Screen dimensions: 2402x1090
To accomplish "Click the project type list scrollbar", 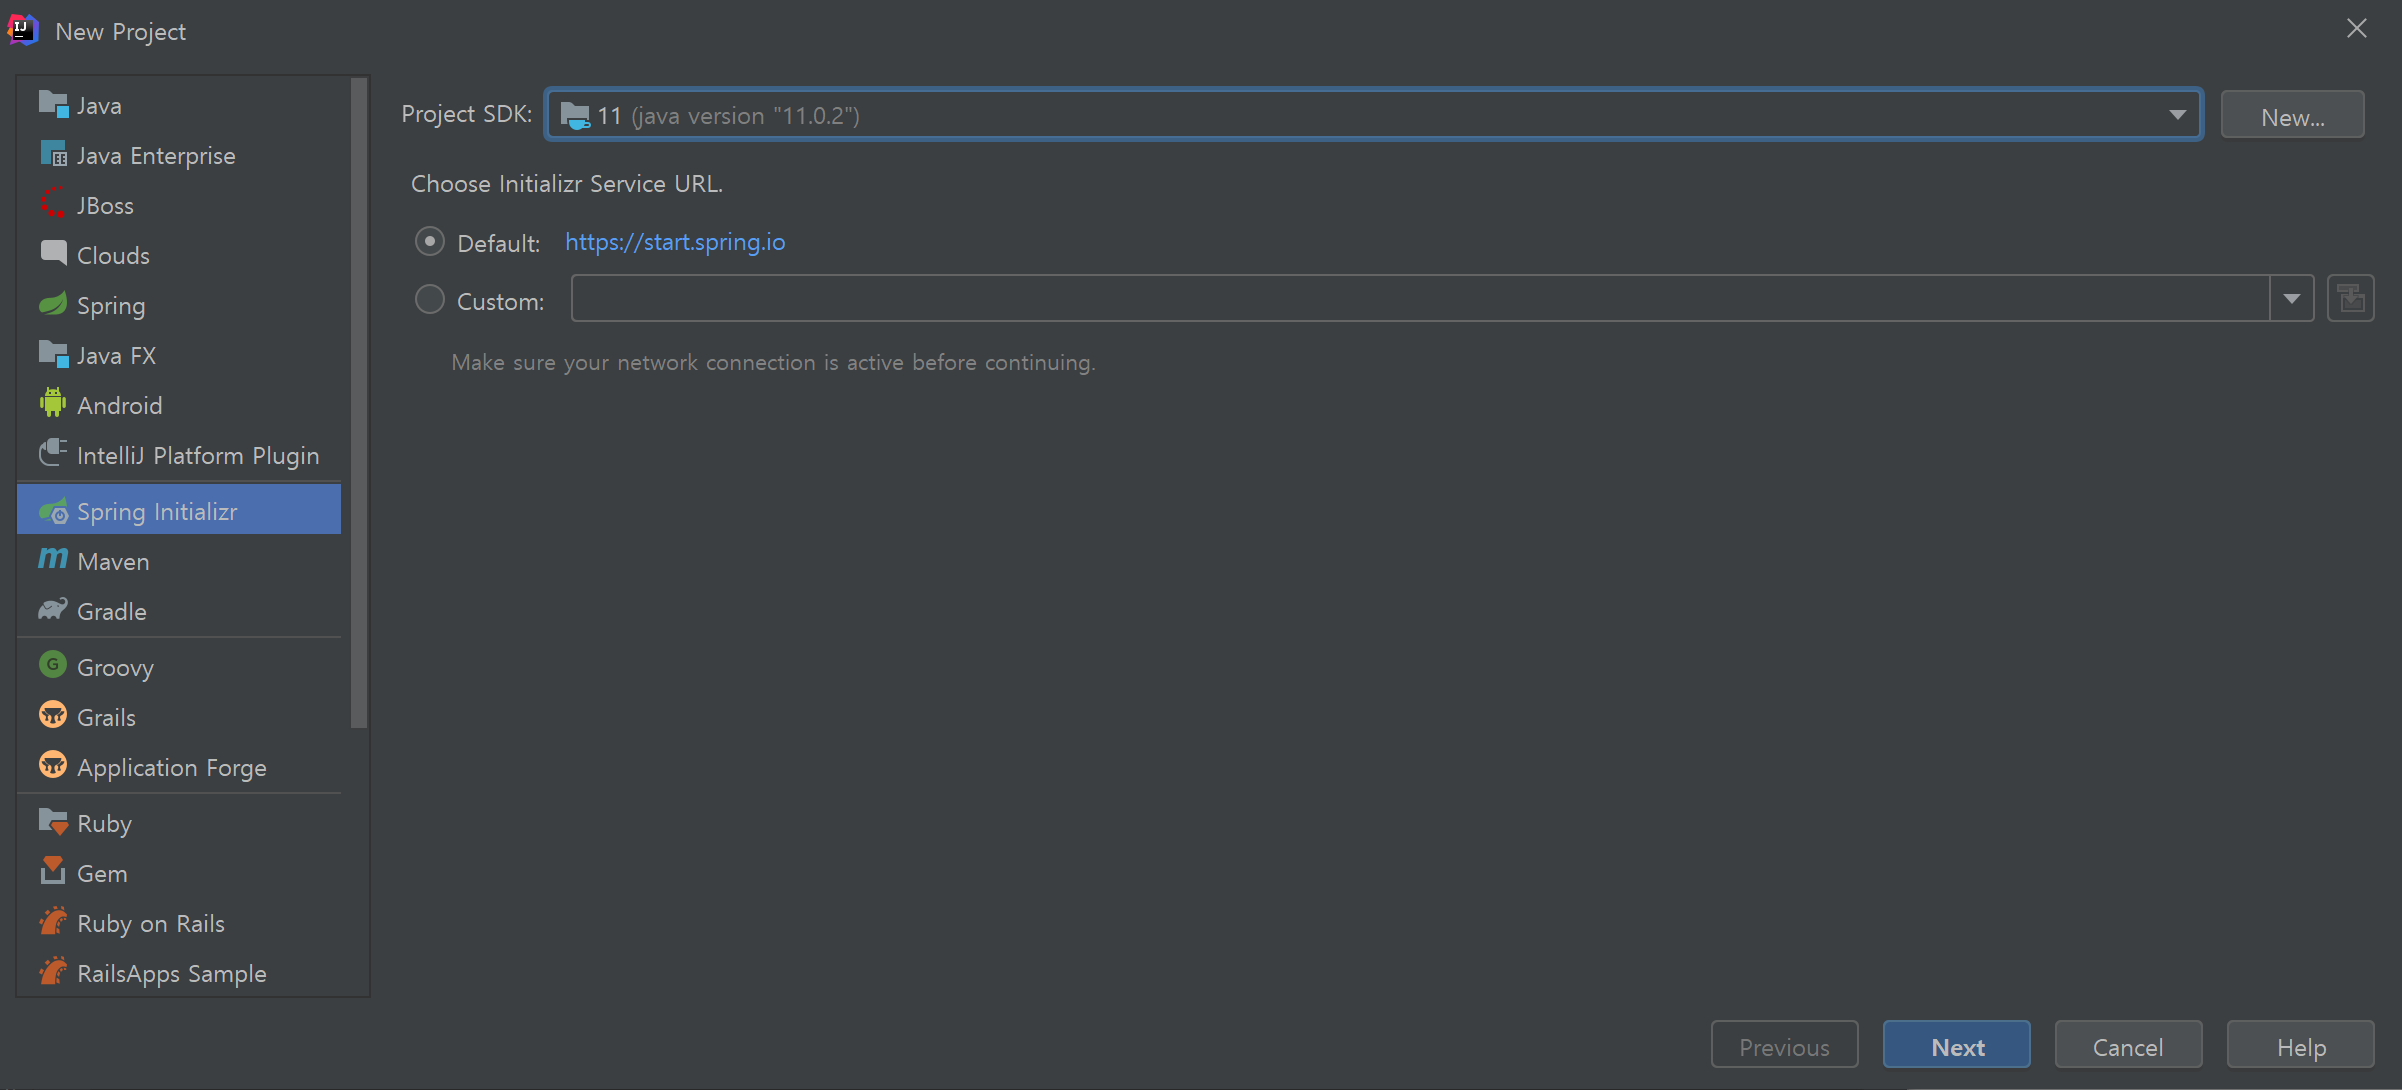I will 359,400.
